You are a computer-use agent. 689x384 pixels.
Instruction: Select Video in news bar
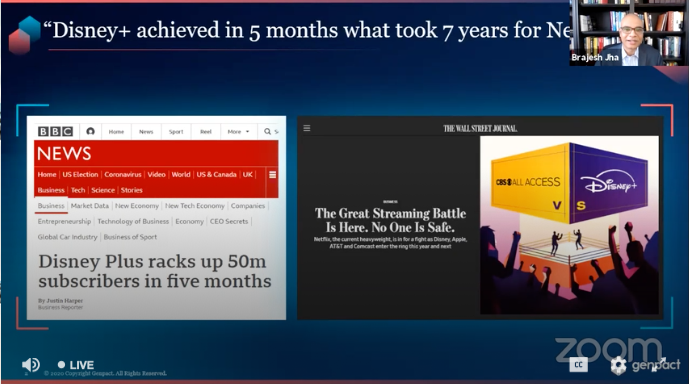[x=156, y=174]
